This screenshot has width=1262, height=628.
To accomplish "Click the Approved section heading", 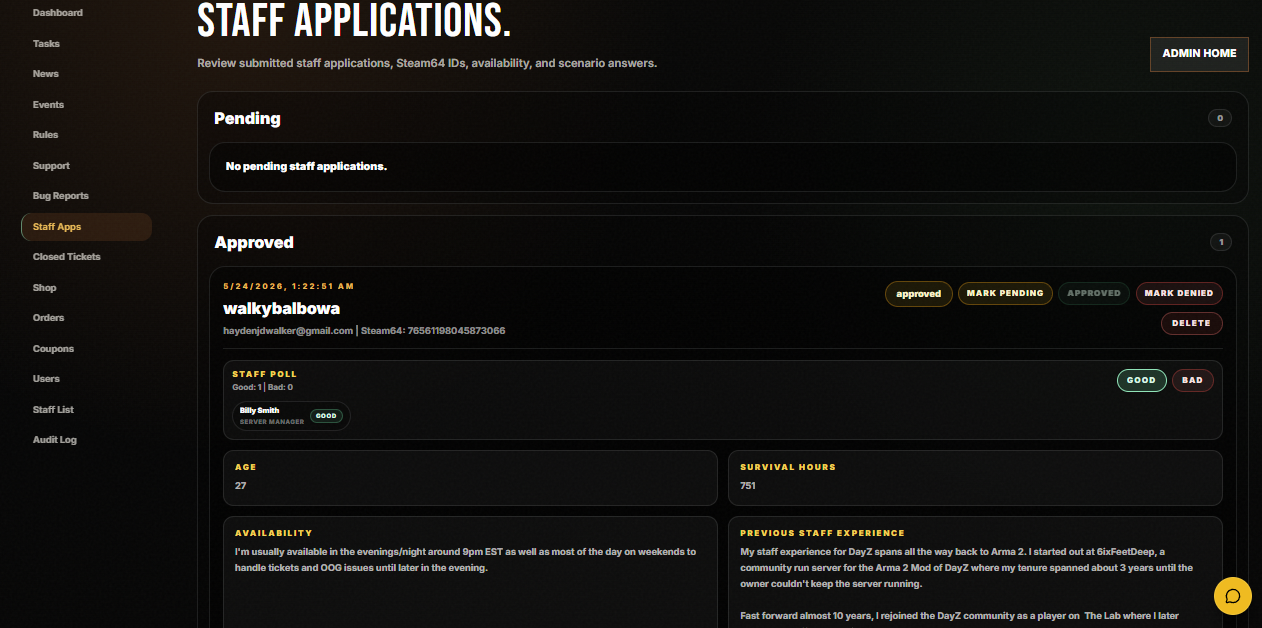I will pyautogui.click(x=254, y=243).
